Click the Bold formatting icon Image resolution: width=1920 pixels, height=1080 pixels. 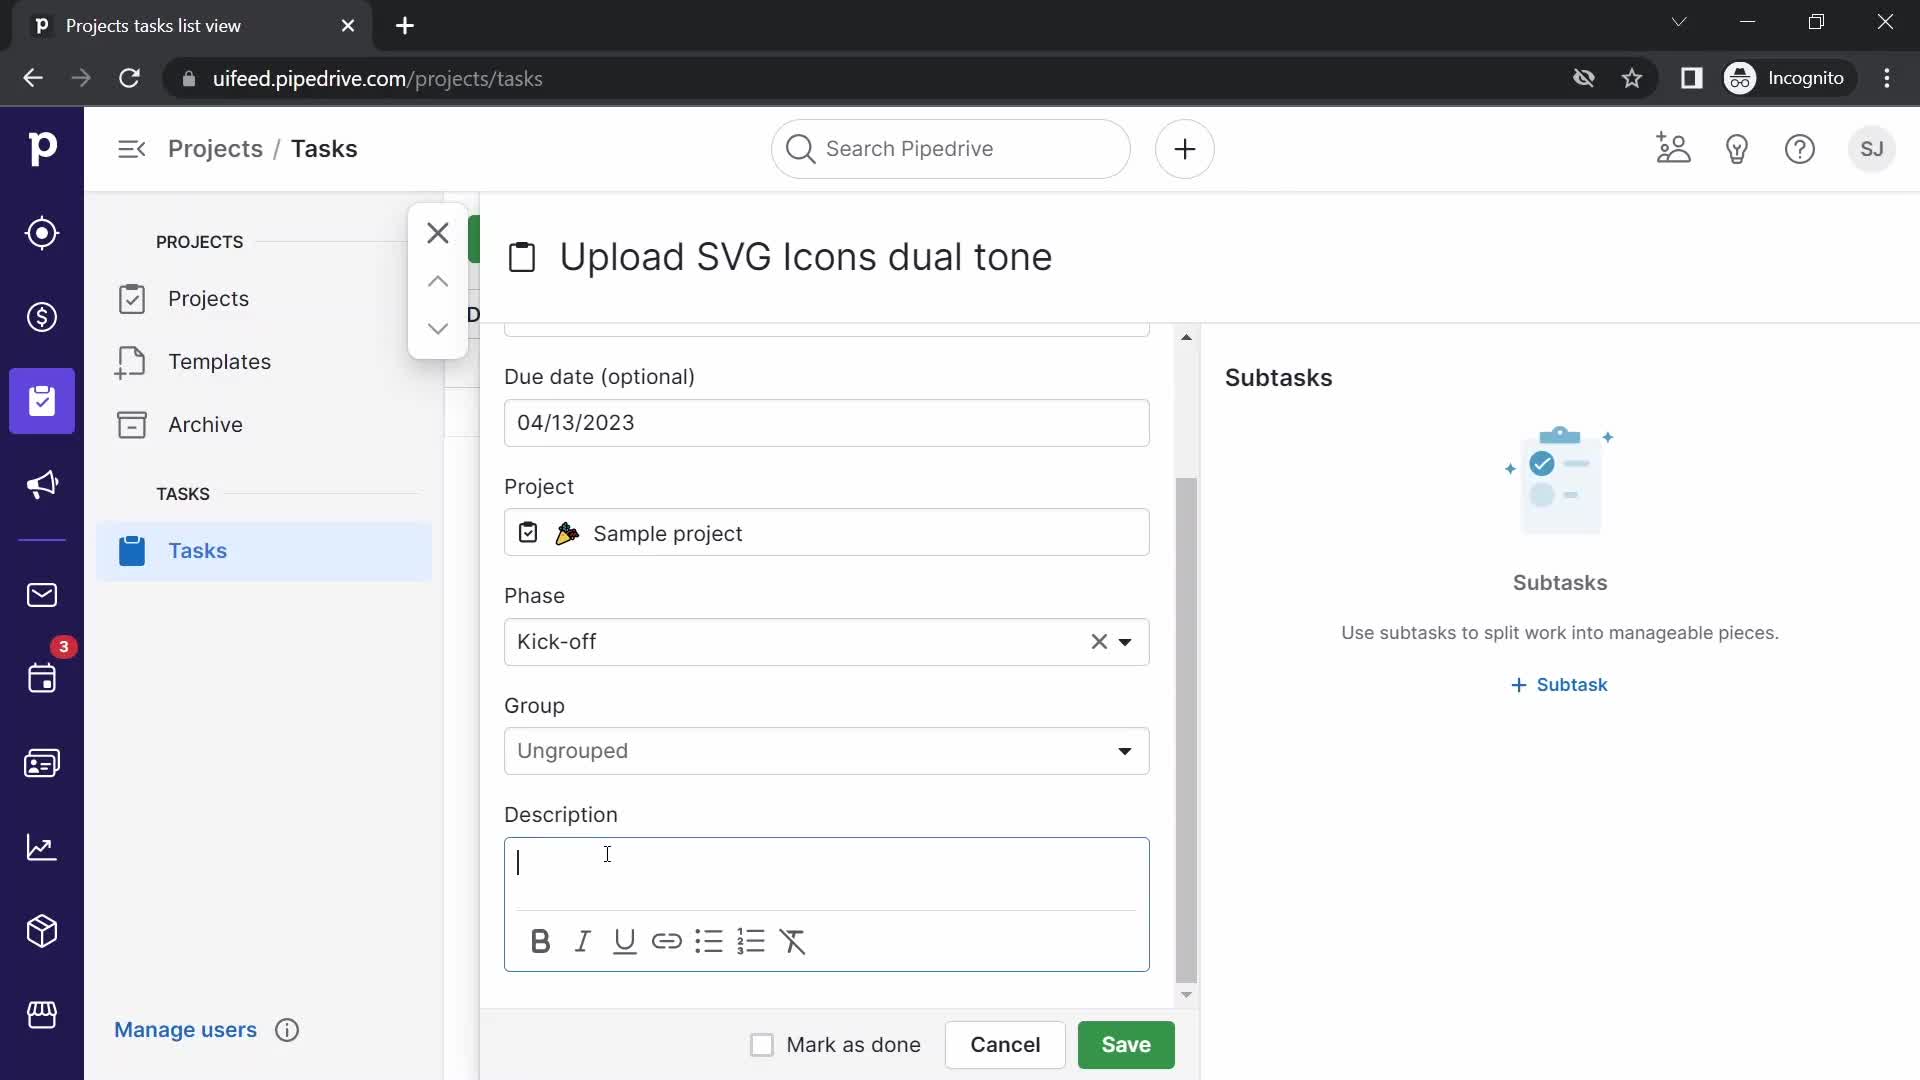[x=539, y=942]
